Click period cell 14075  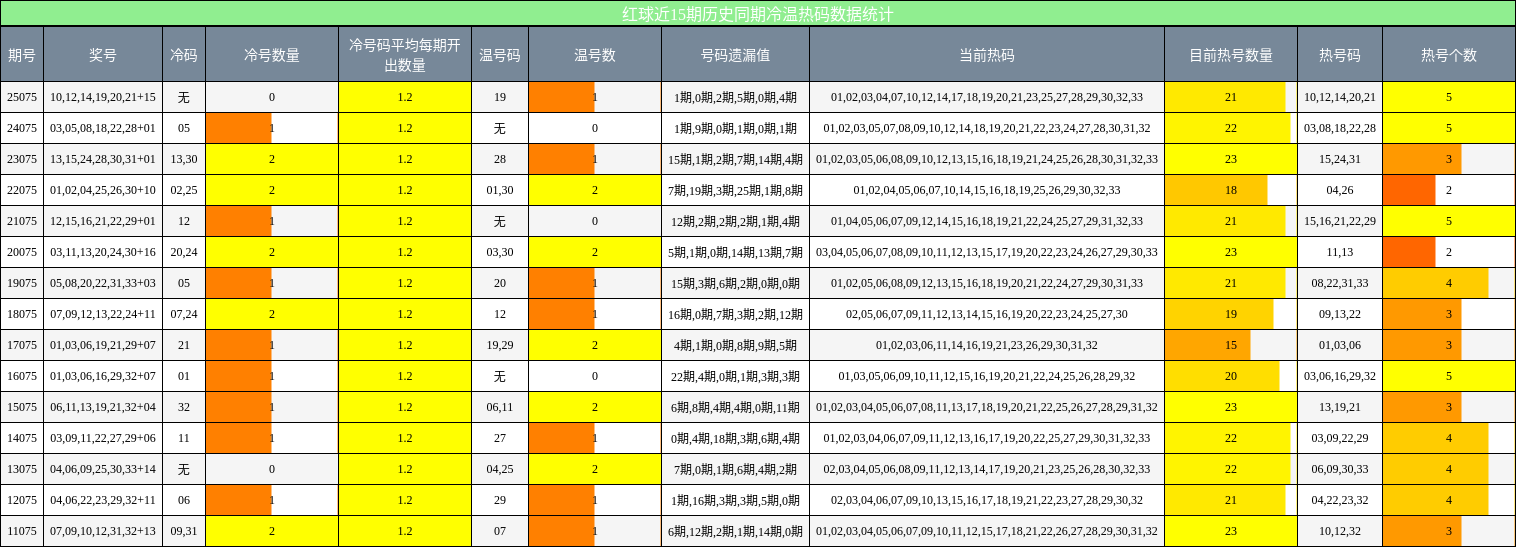pyautogui.click(x=22, y=438)
